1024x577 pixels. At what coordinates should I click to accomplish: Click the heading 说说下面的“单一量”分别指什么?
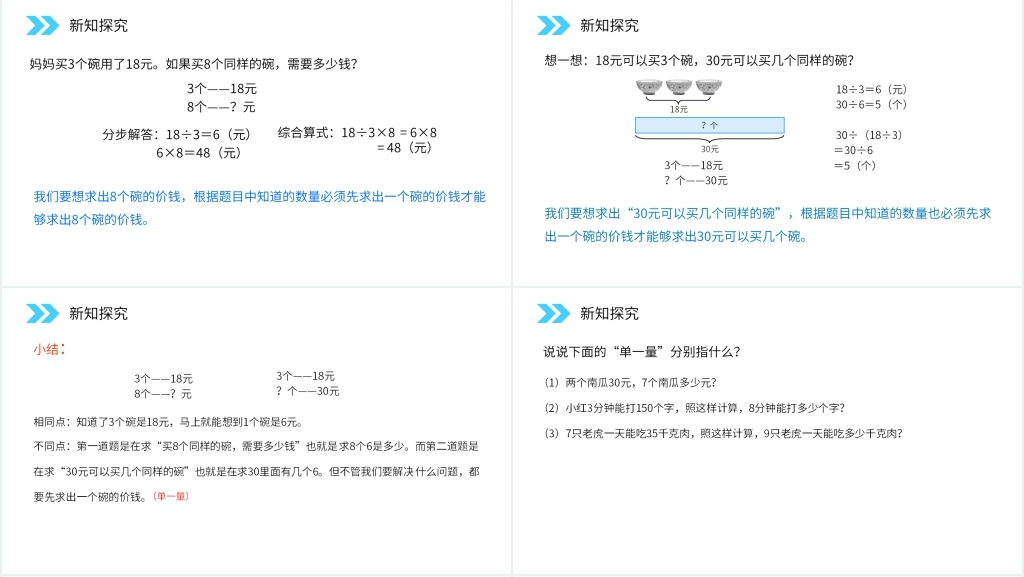coord(642,352)
